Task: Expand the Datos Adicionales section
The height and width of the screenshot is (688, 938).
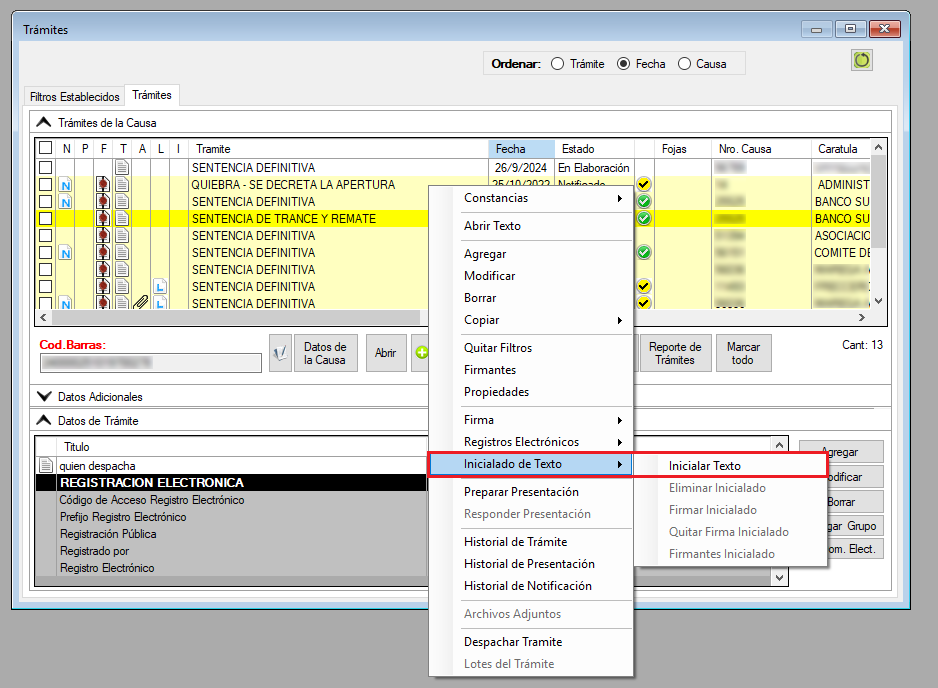Action: (x=44, y=397)
